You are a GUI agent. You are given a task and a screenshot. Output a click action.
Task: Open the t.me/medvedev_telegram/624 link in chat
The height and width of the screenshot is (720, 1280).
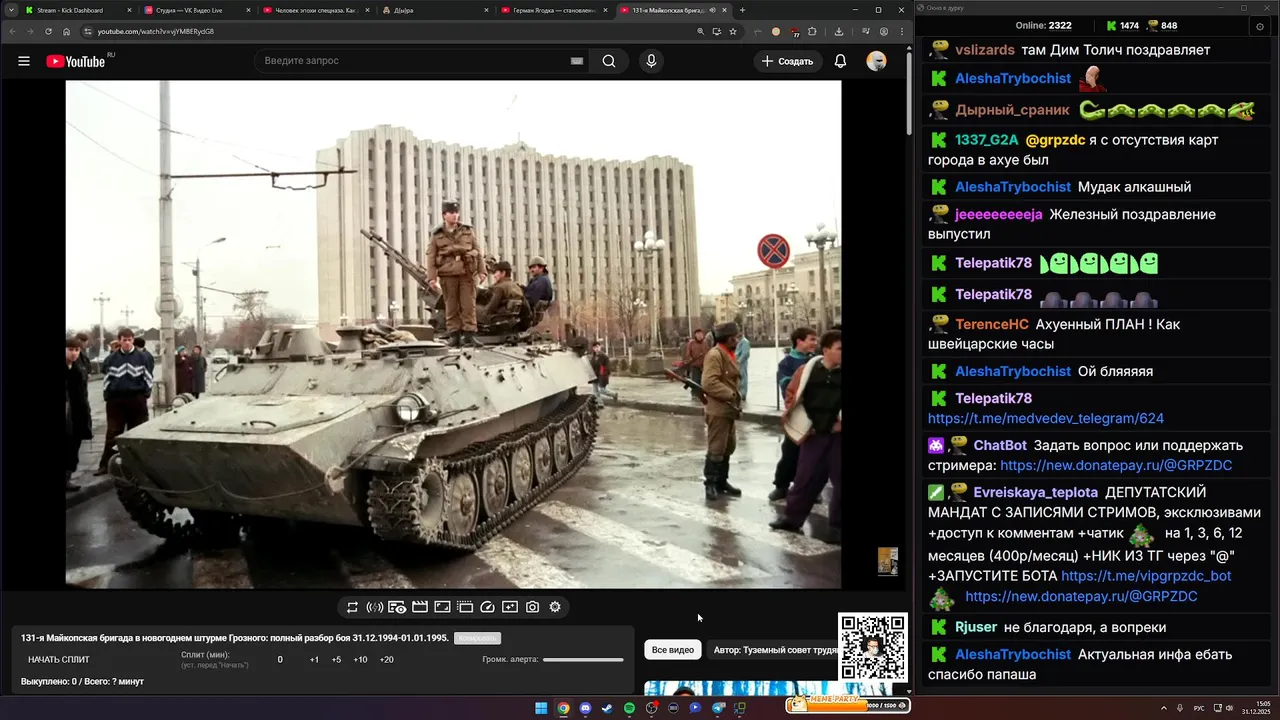click(1046, 418)
